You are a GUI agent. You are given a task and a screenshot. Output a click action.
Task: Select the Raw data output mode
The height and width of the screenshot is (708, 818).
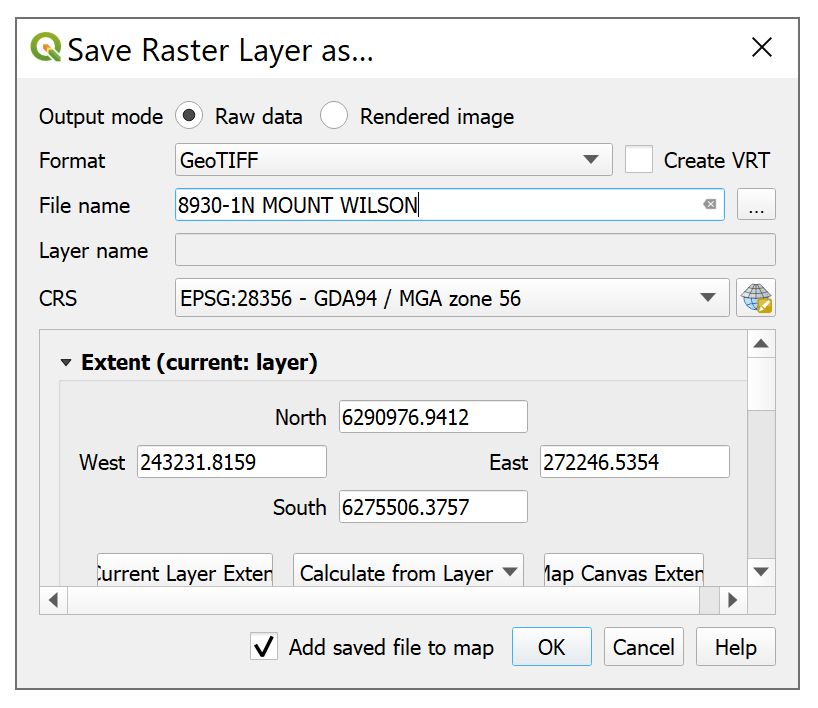[x=189, y=116]
